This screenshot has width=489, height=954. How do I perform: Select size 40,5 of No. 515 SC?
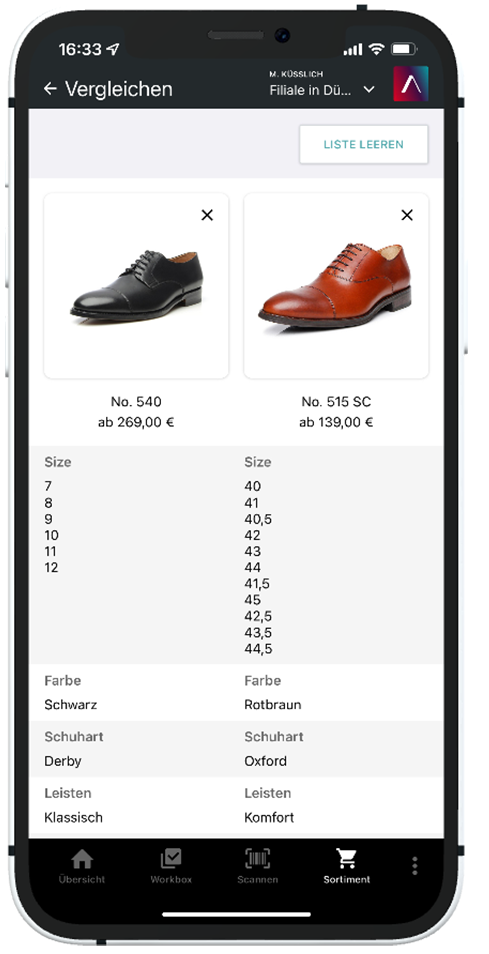point(258,520)
